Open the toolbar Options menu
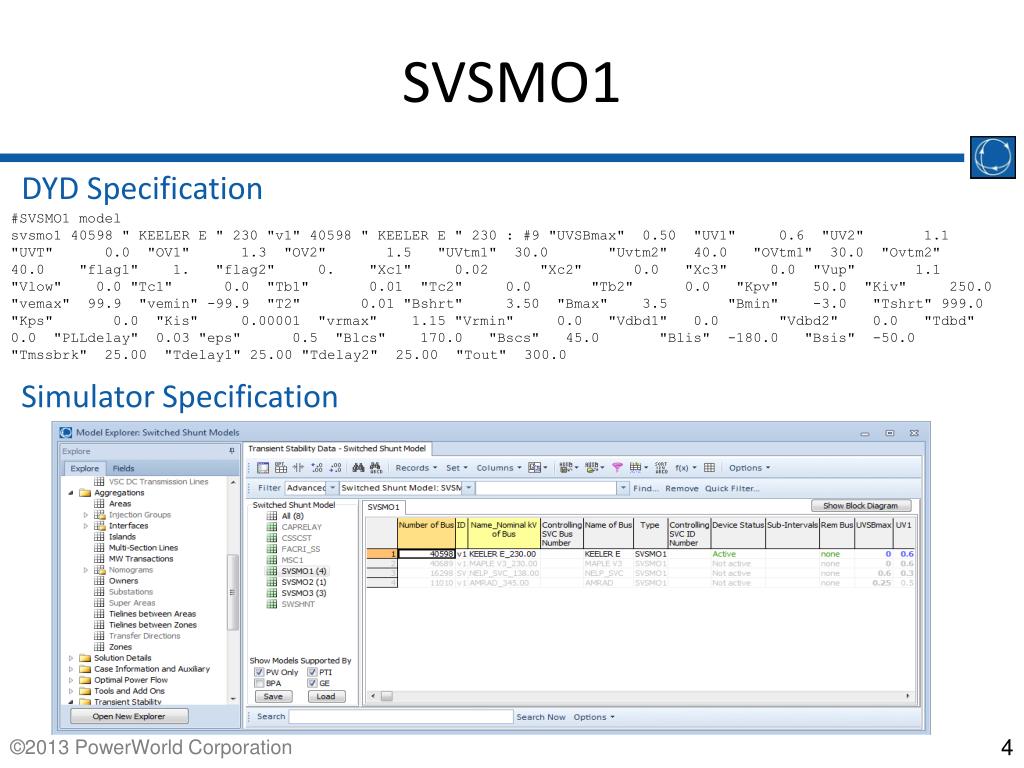The height and width of the screenshot is (768, 1024). click(749, 468)
